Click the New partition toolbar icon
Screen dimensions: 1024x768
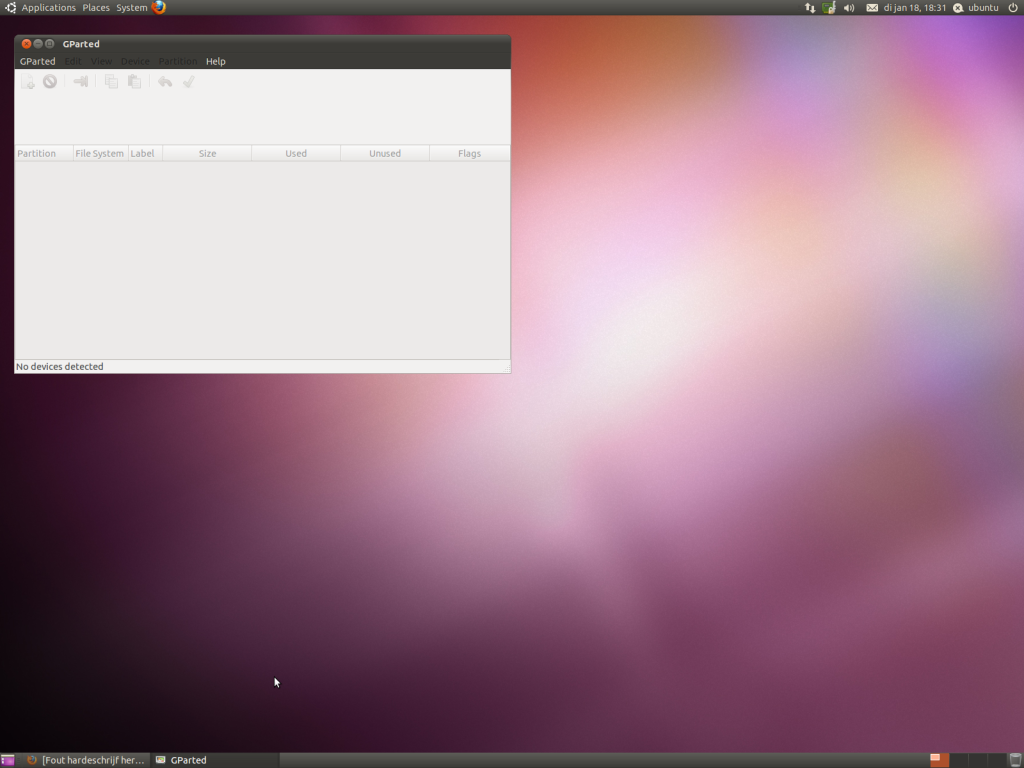(x=28, y=82)
